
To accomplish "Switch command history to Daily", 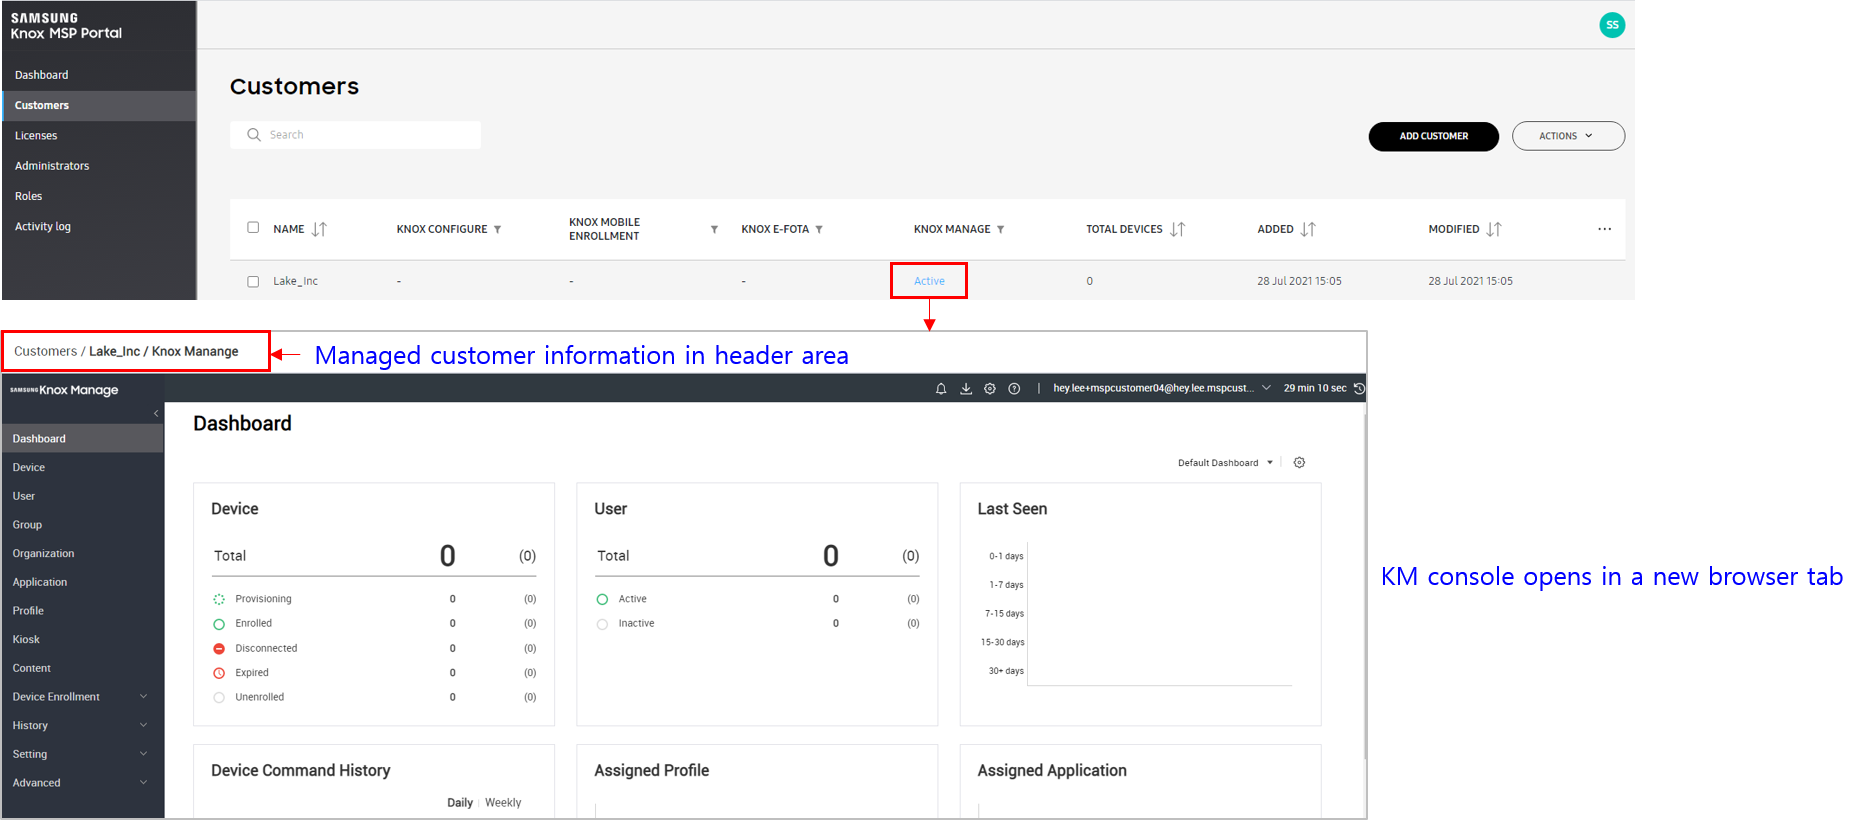I will click(x=460, y=803).
